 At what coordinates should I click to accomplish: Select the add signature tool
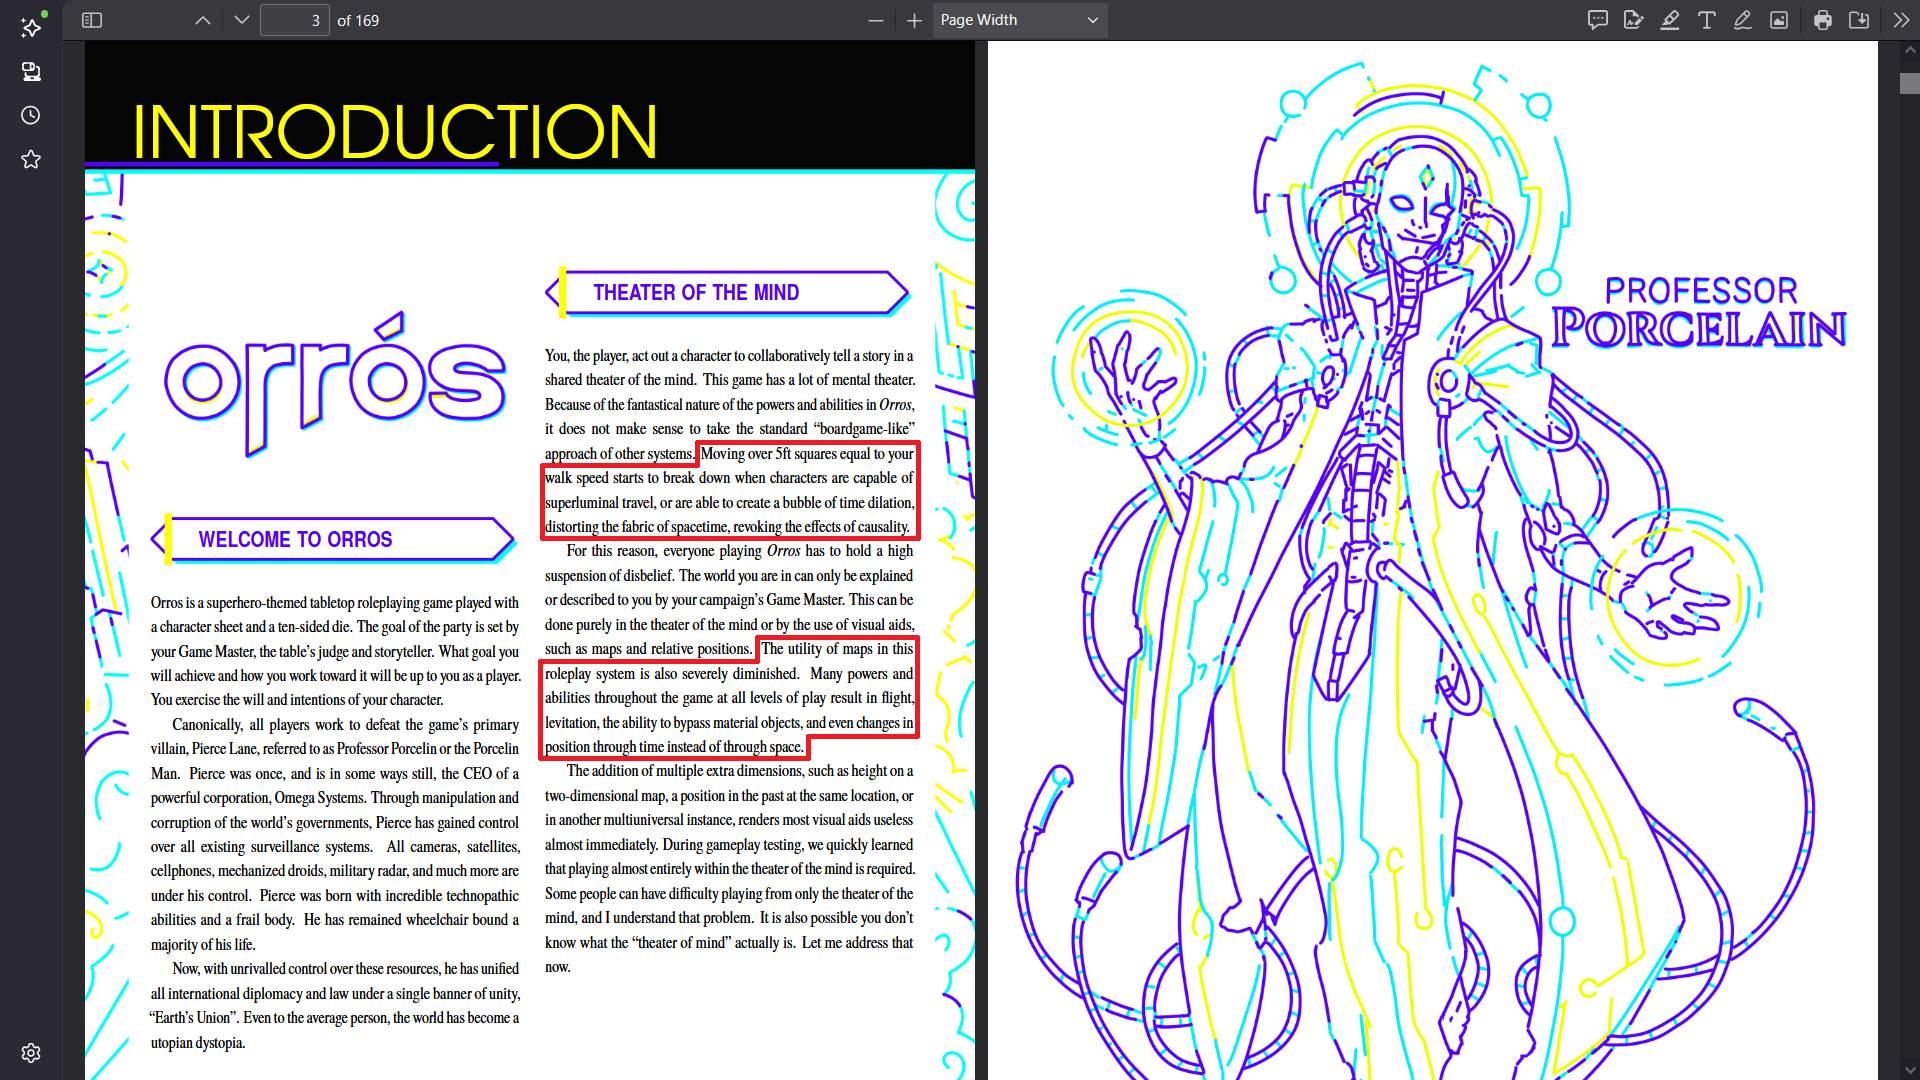click(x=1634, y=20)
